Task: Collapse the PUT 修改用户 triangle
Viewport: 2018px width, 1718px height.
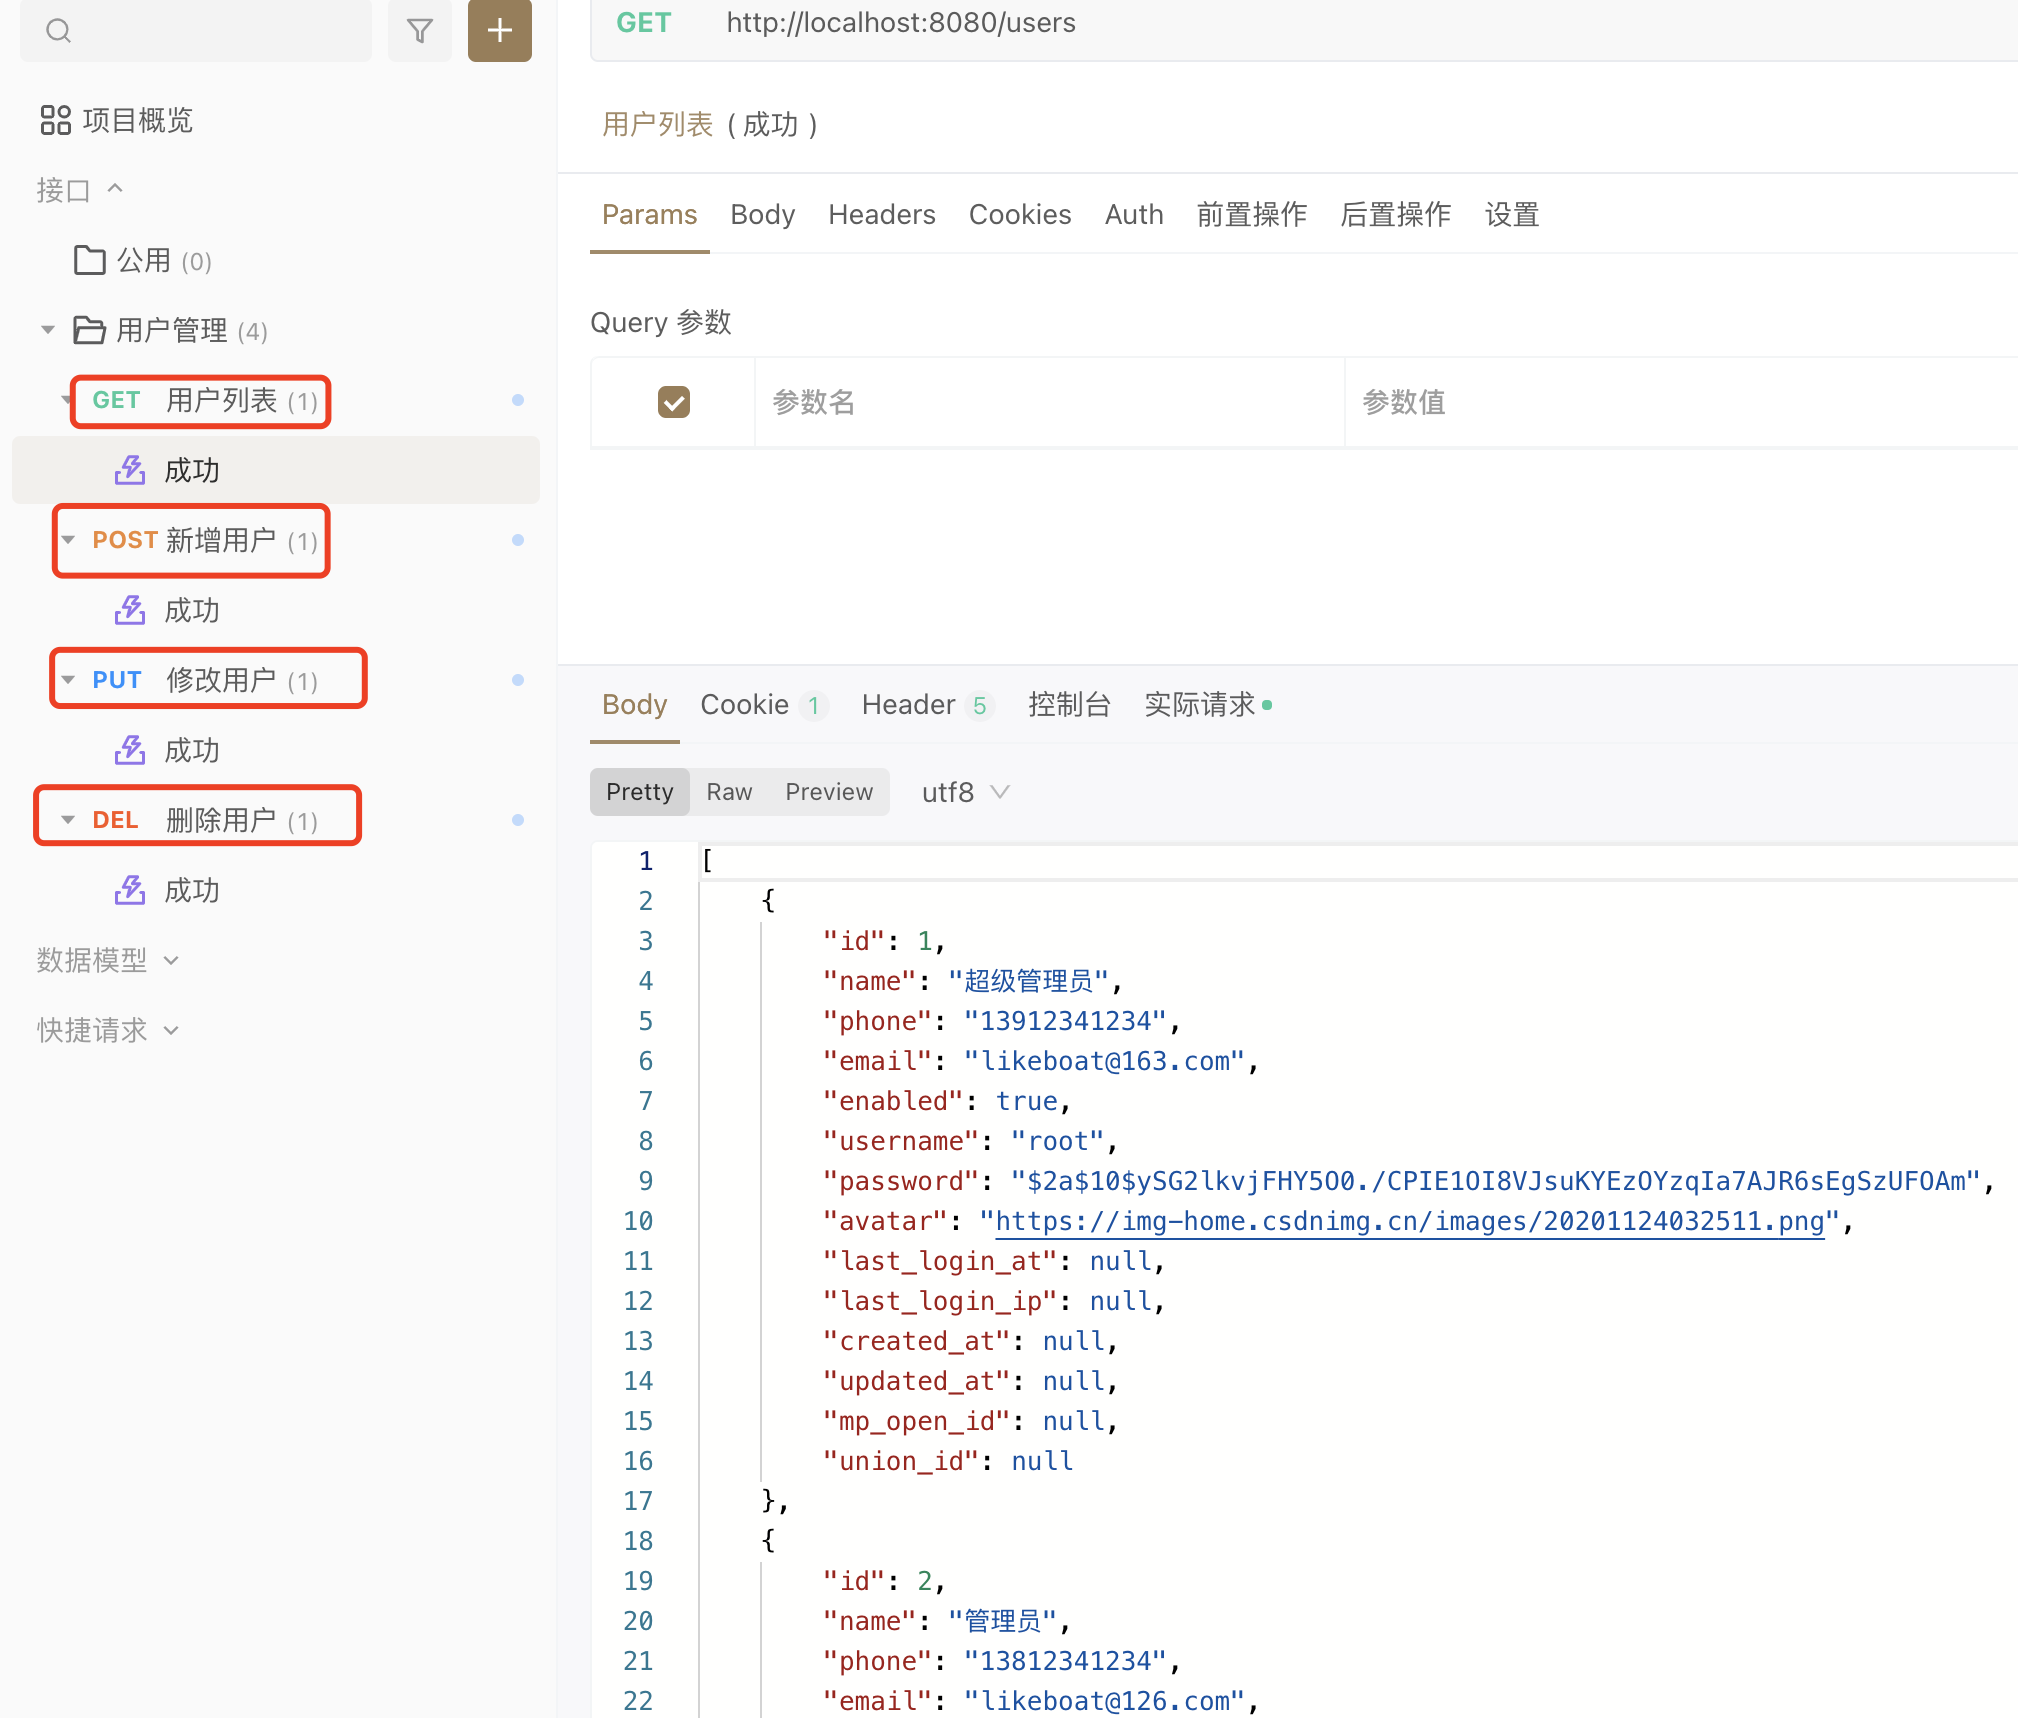Action: (68, 680)
